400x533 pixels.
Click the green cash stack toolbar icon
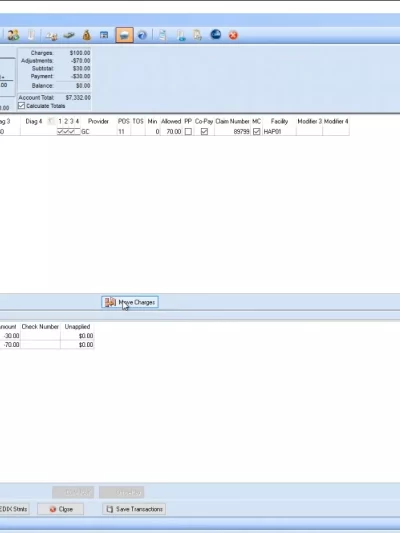coord(69,35)
